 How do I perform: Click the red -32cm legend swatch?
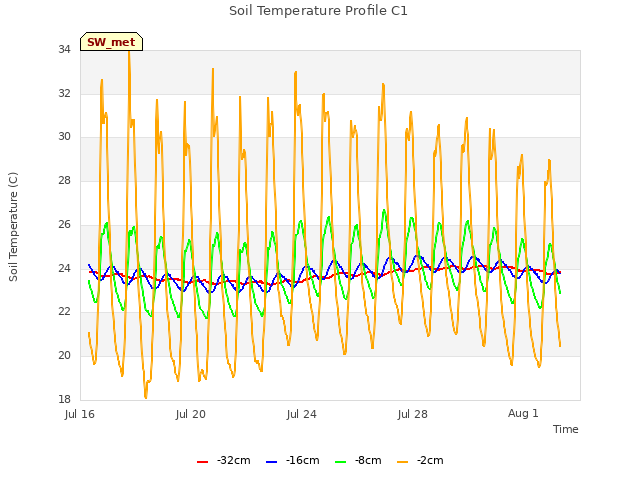coord(202,462)
